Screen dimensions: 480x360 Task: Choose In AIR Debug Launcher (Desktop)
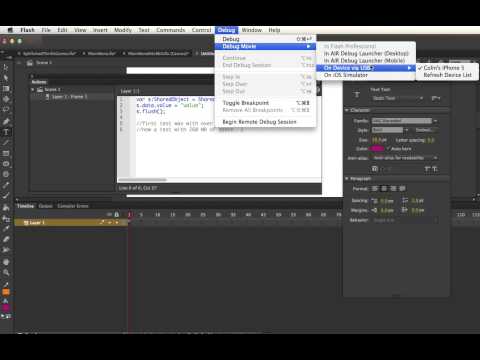click(x=366, y=53)
